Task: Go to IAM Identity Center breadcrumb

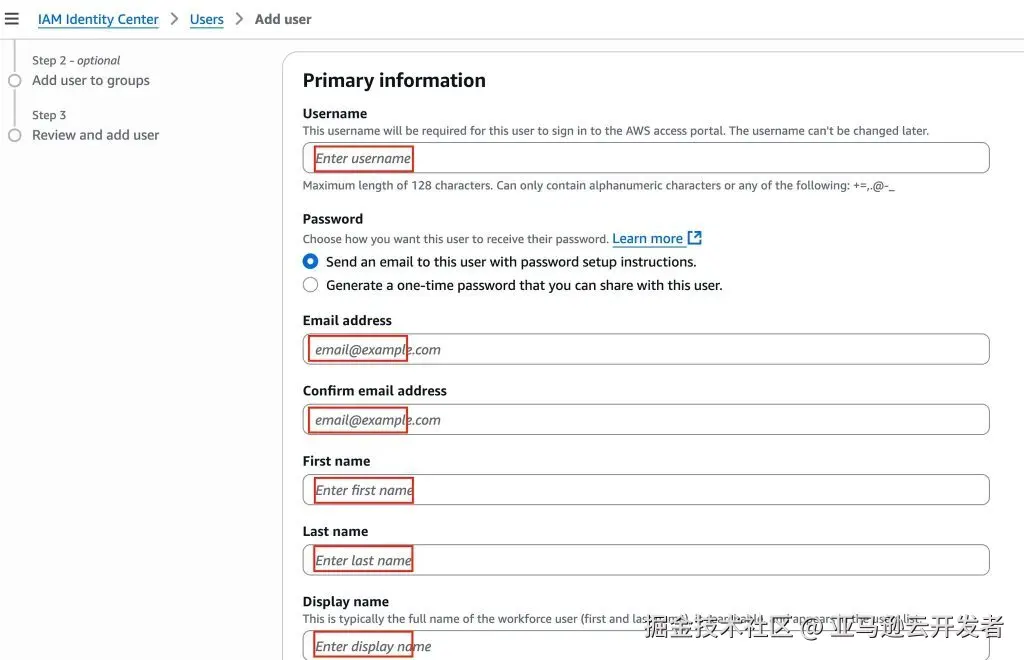Action: point(98,19)
